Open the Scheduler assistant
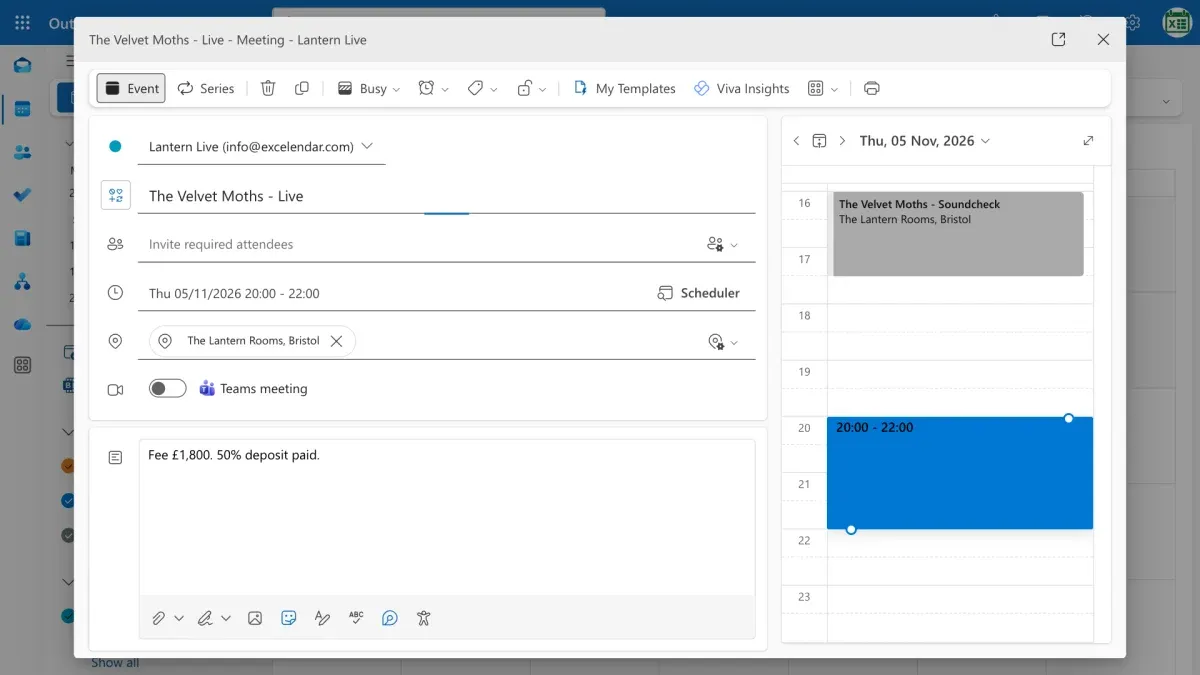This screenshot has height=675, width=1200. (698, 293)
